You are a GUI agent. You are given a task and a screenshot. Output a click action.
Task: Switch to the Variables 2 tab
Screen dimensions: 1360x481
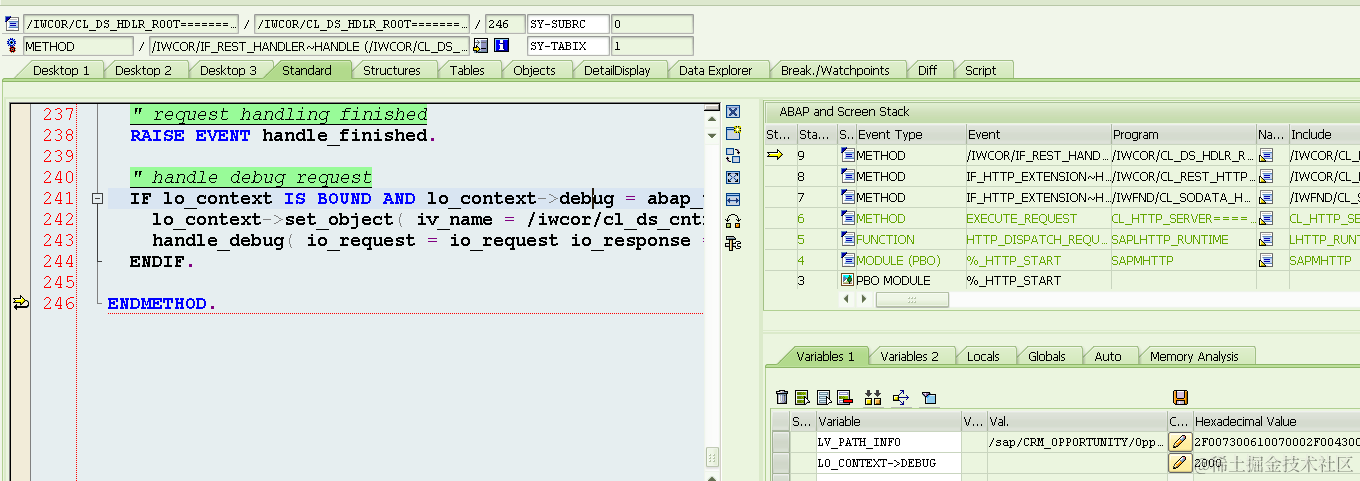(909, 356)
